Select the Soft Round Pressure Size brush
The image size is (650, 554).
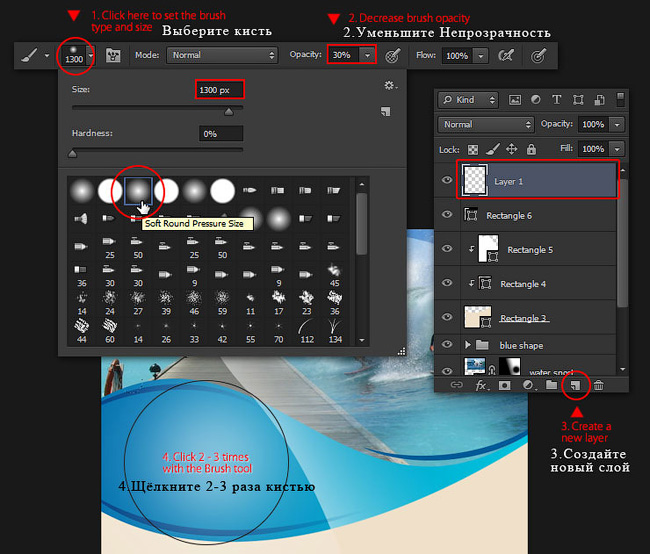click(138, 191)
